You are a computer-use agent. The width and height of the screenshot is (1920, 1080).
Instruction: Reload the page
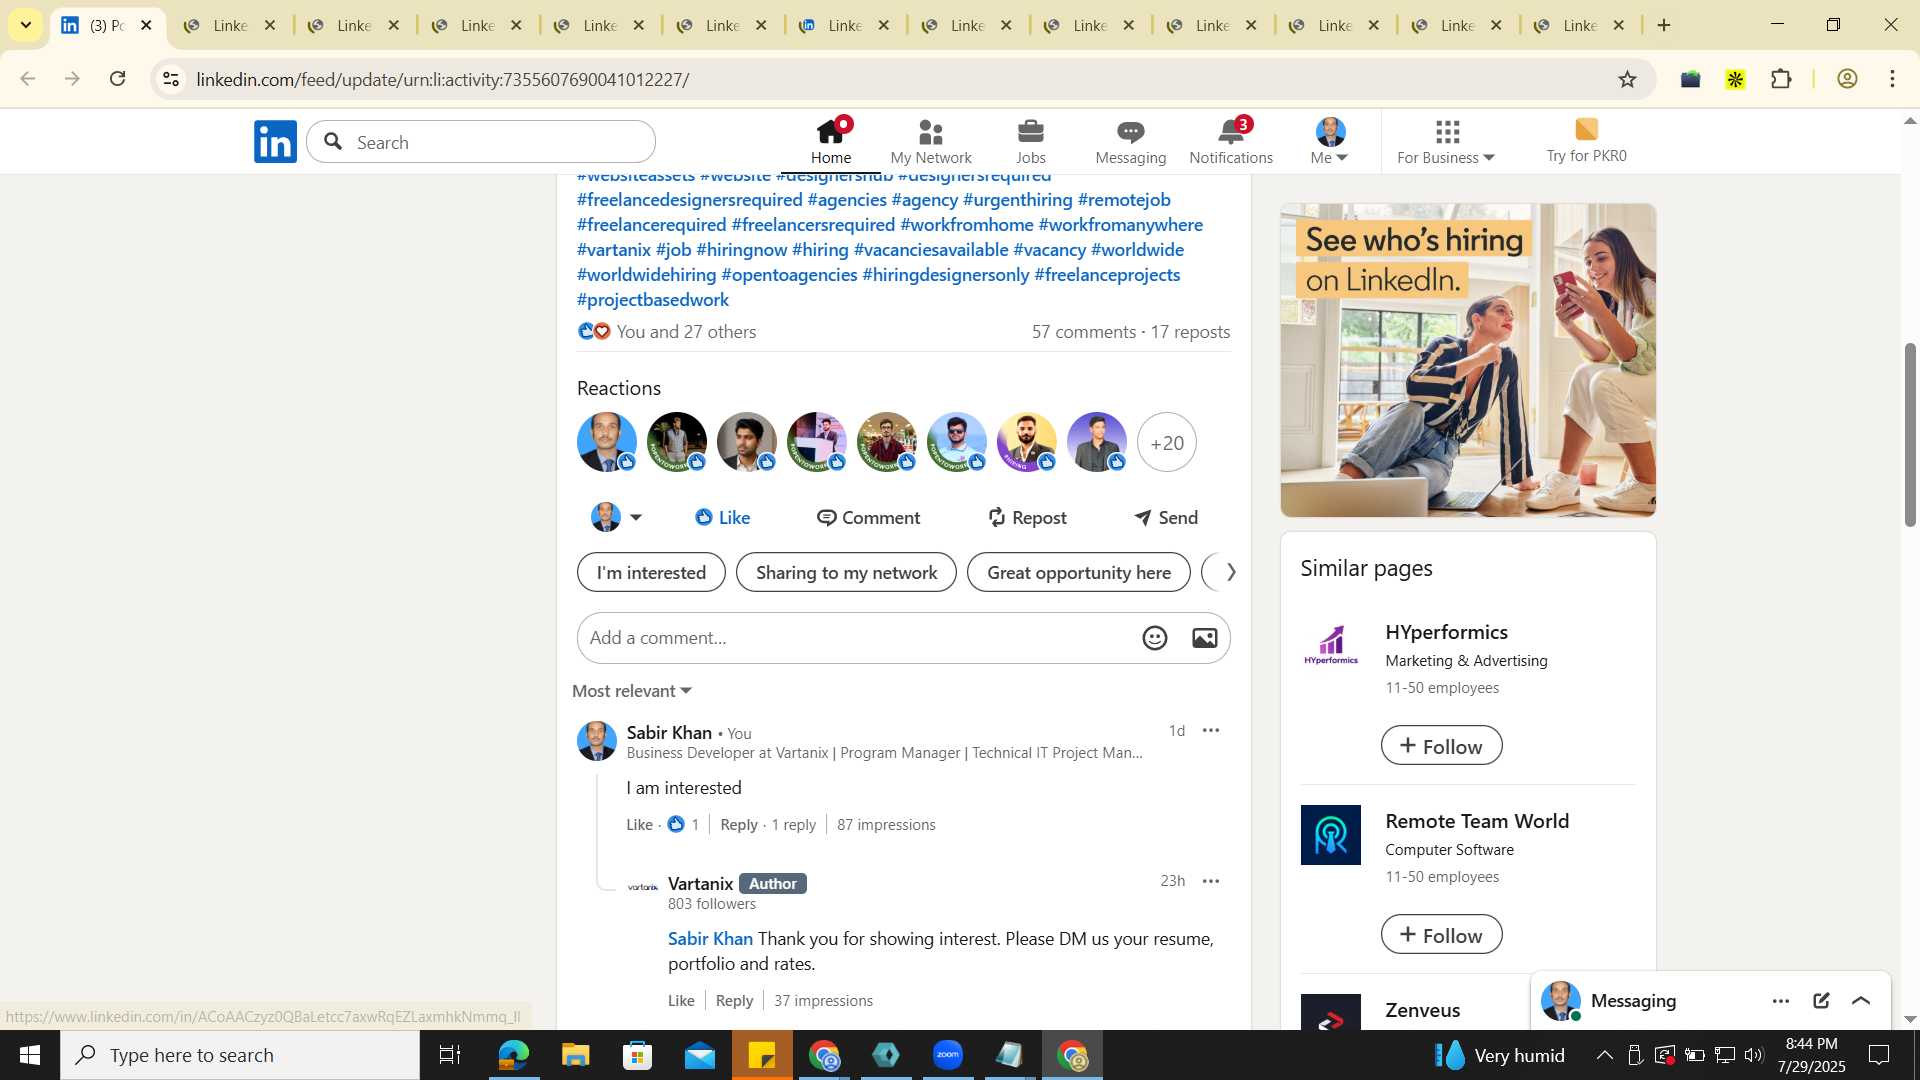pos(118,79)
